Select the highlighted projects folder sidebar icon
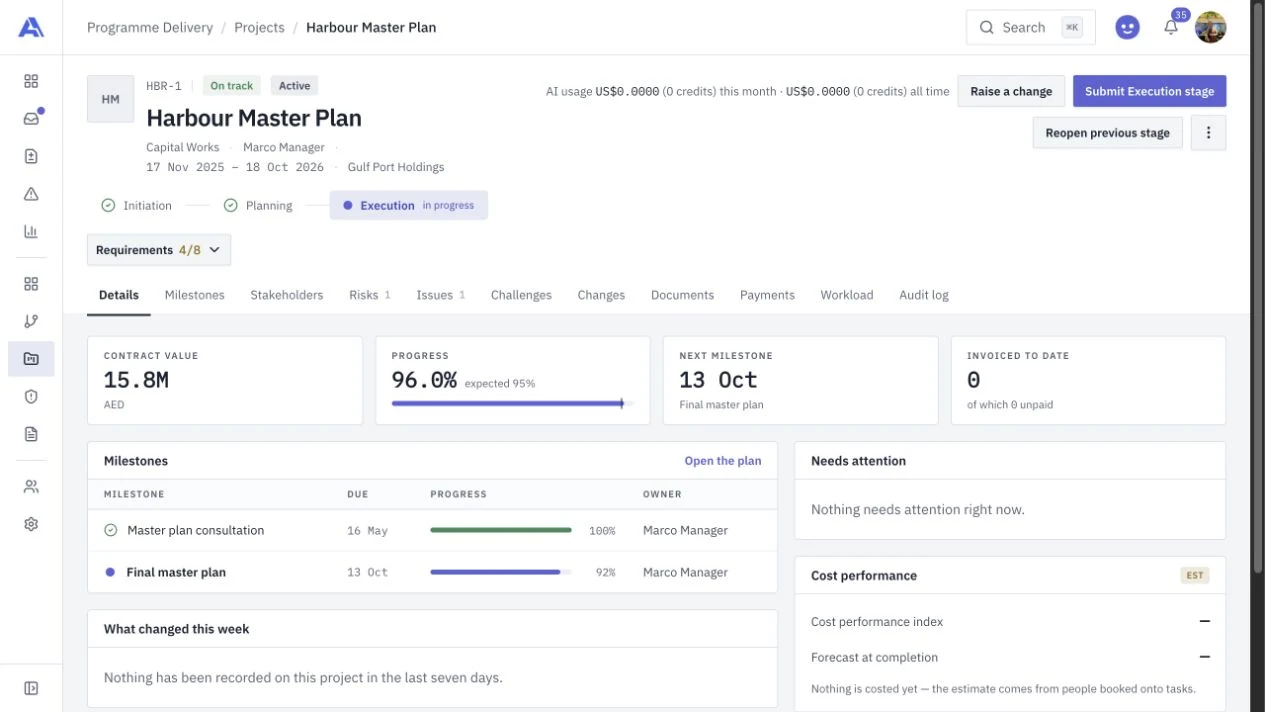1265x712 pixels. click(x=31, y=359)
